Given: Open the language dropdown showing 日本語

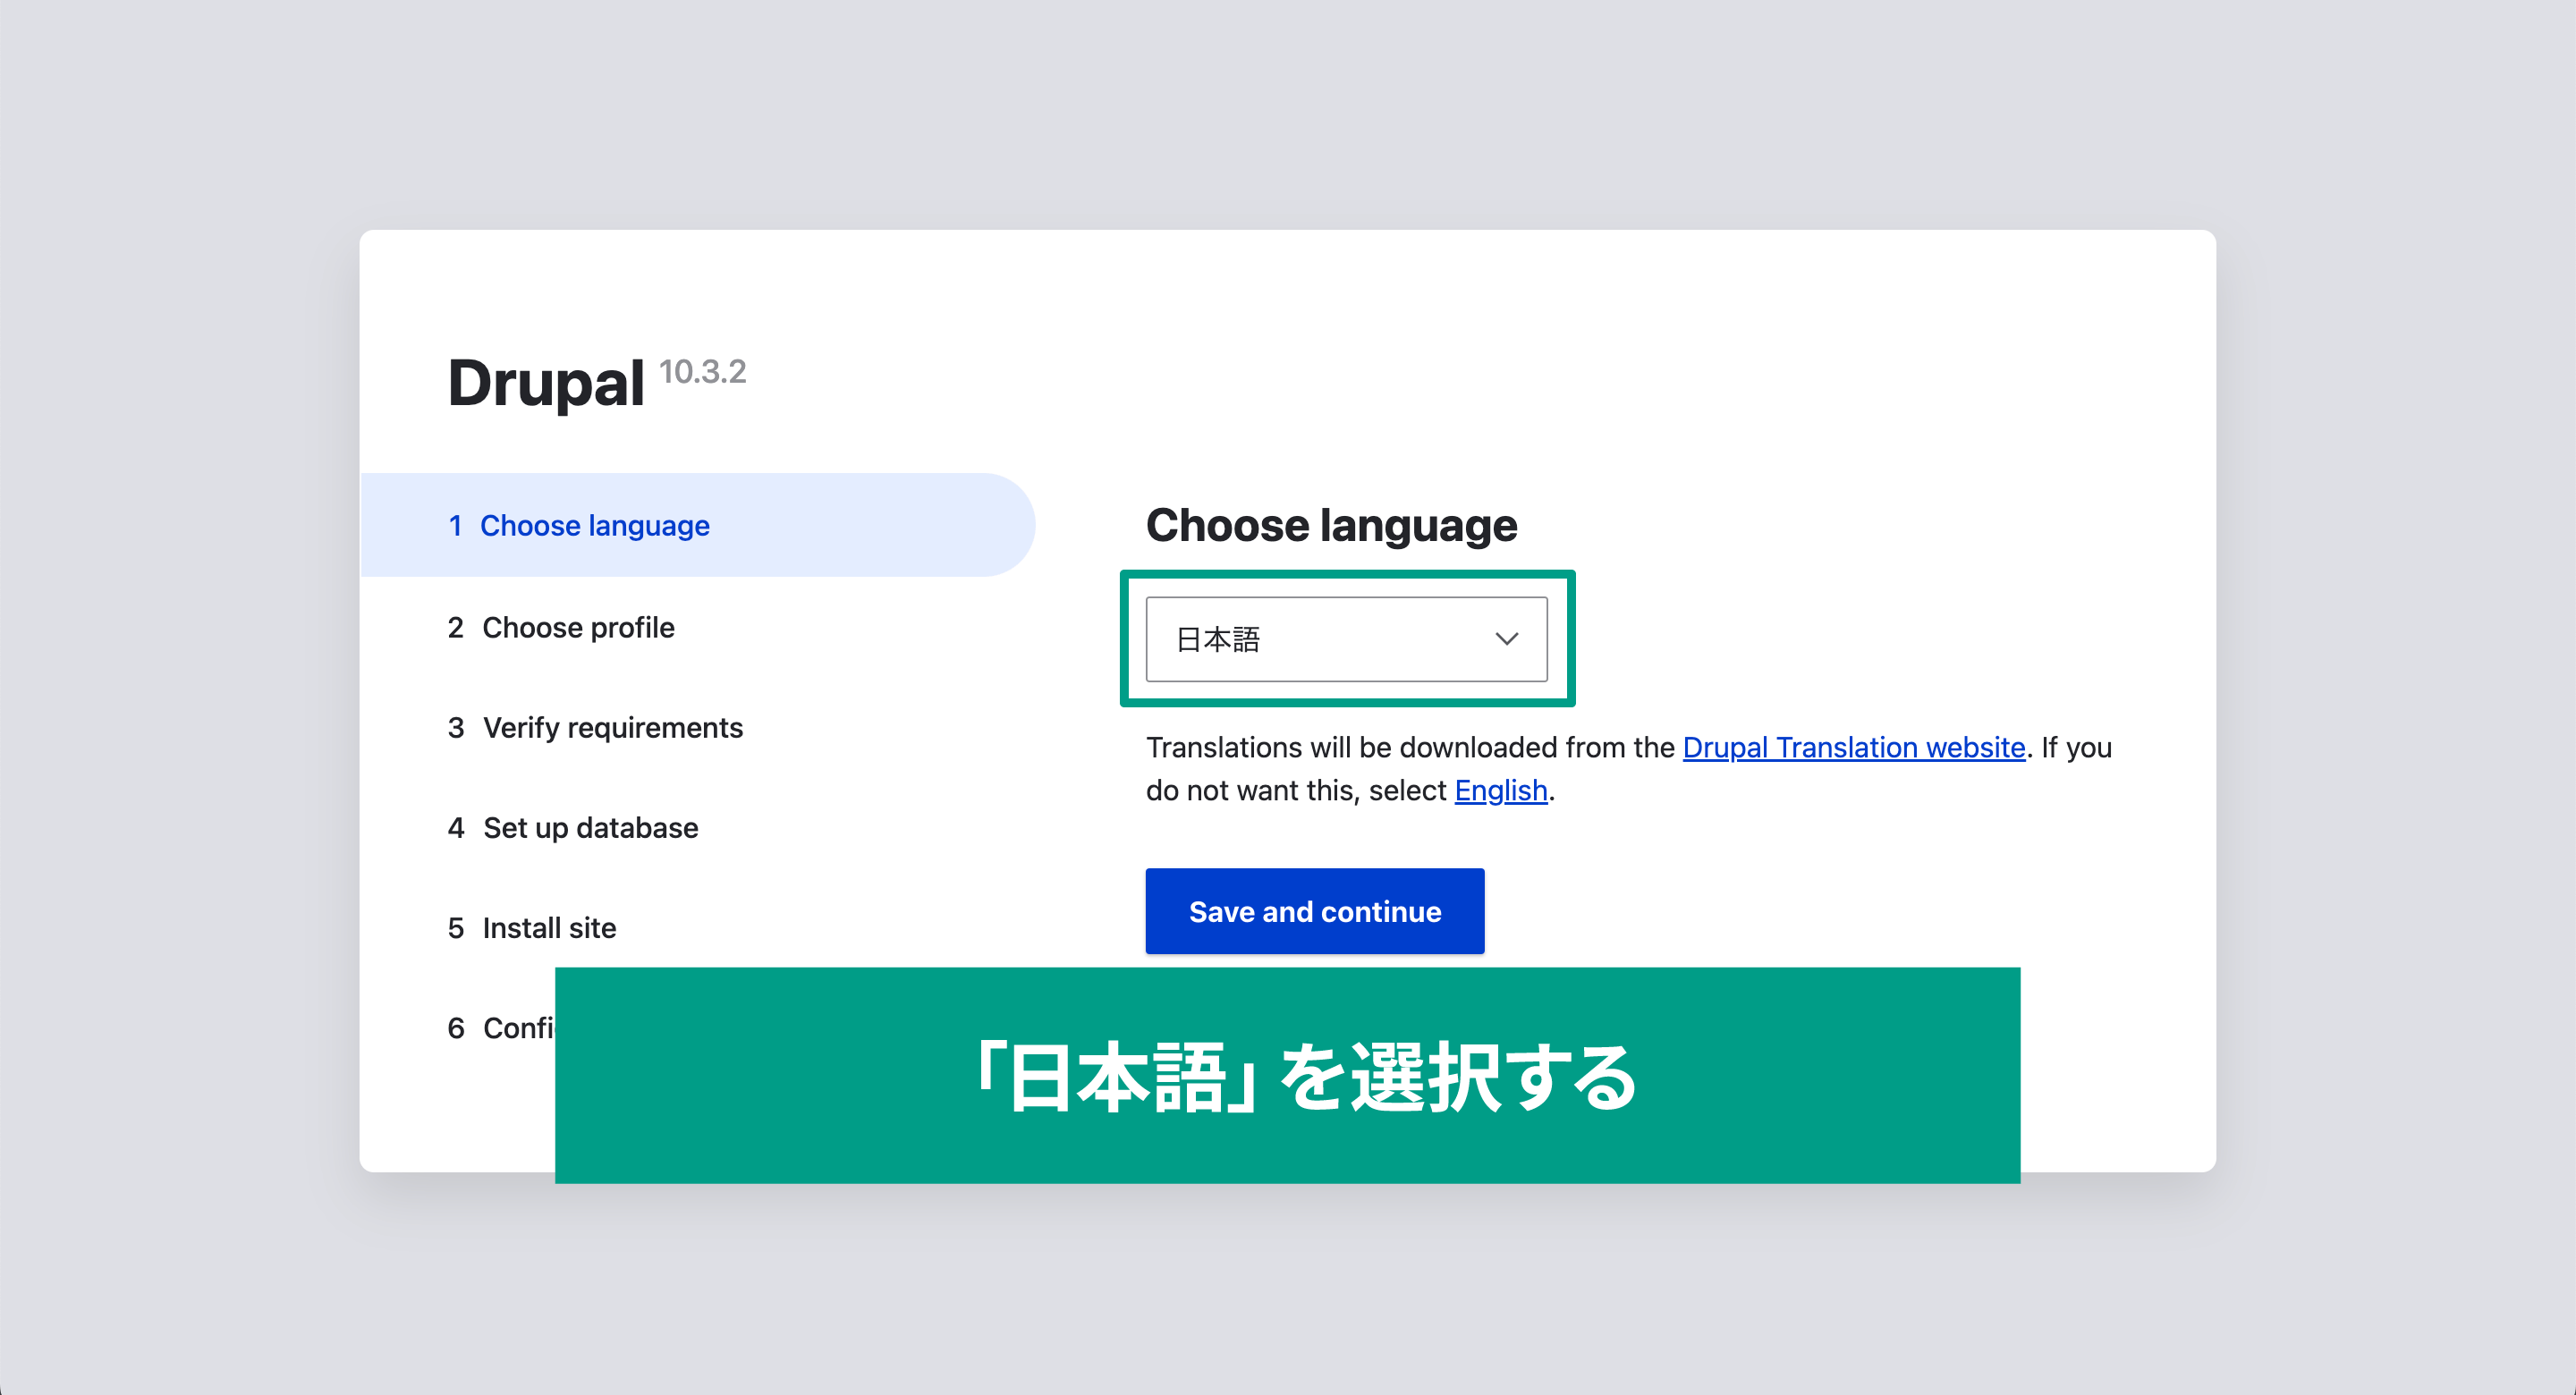Looking at the screenshot, I should [1346, 639].
